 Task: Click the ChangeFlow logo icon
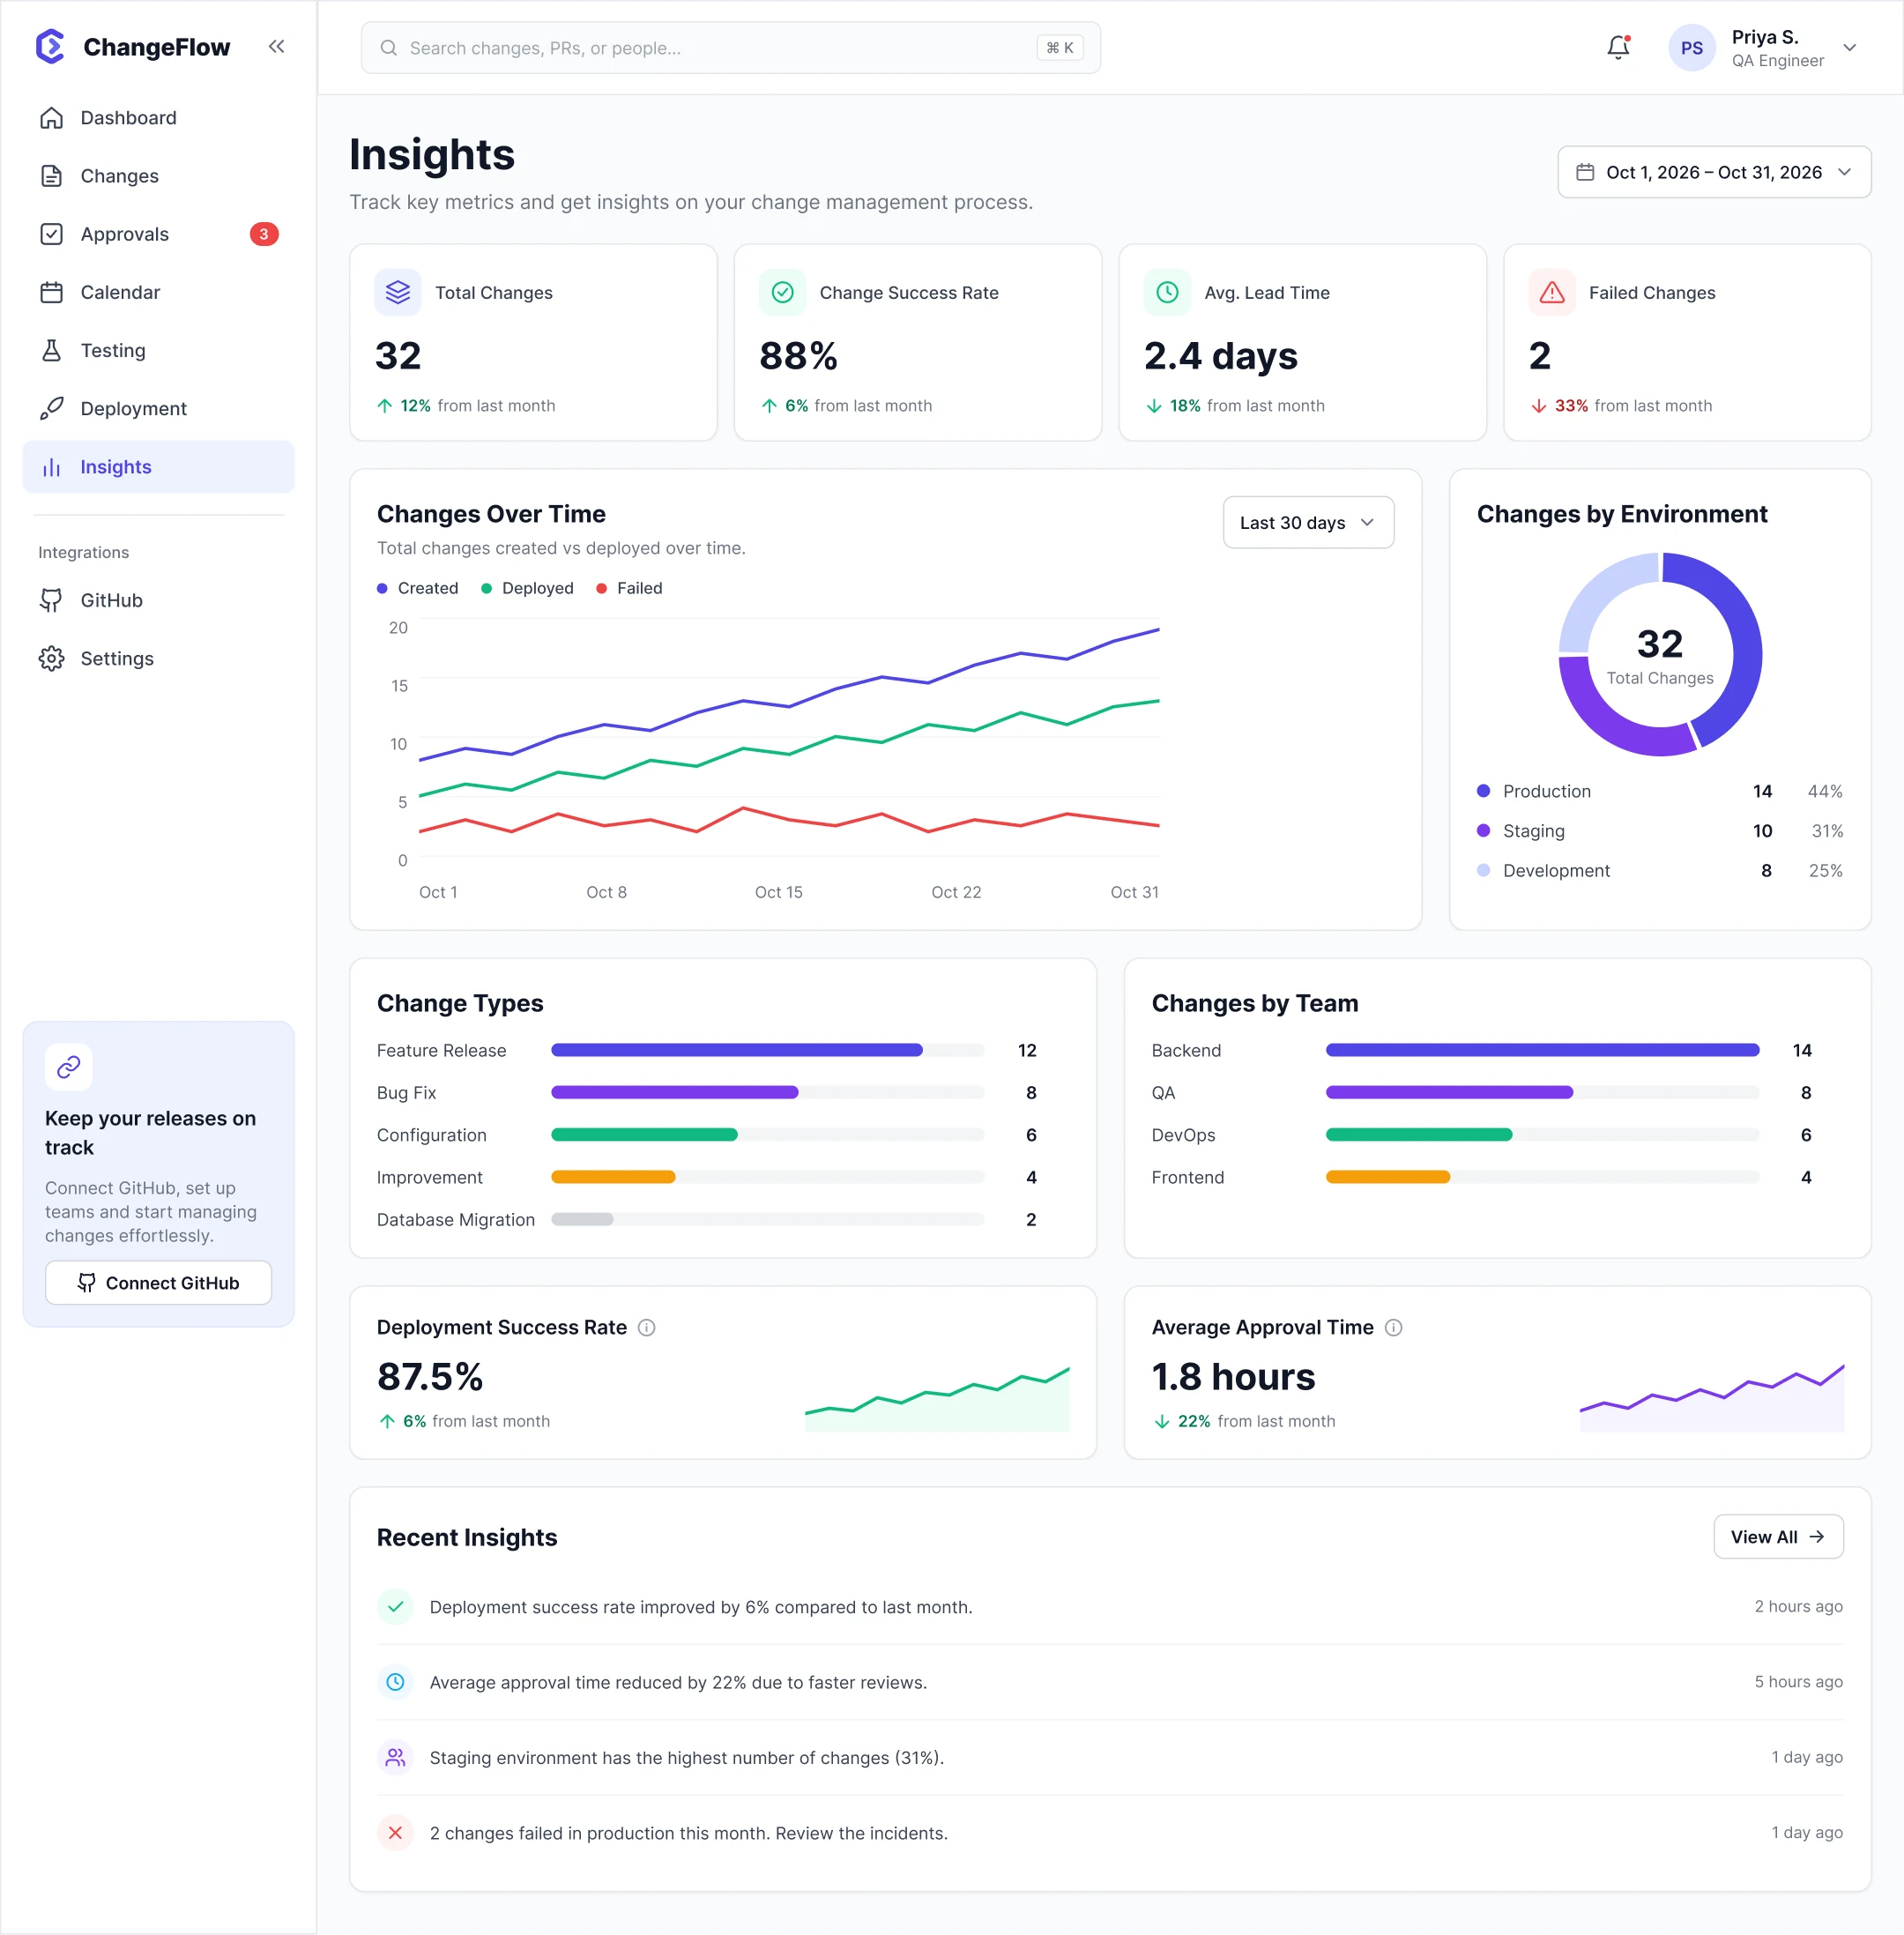click(x=50, y=47)
